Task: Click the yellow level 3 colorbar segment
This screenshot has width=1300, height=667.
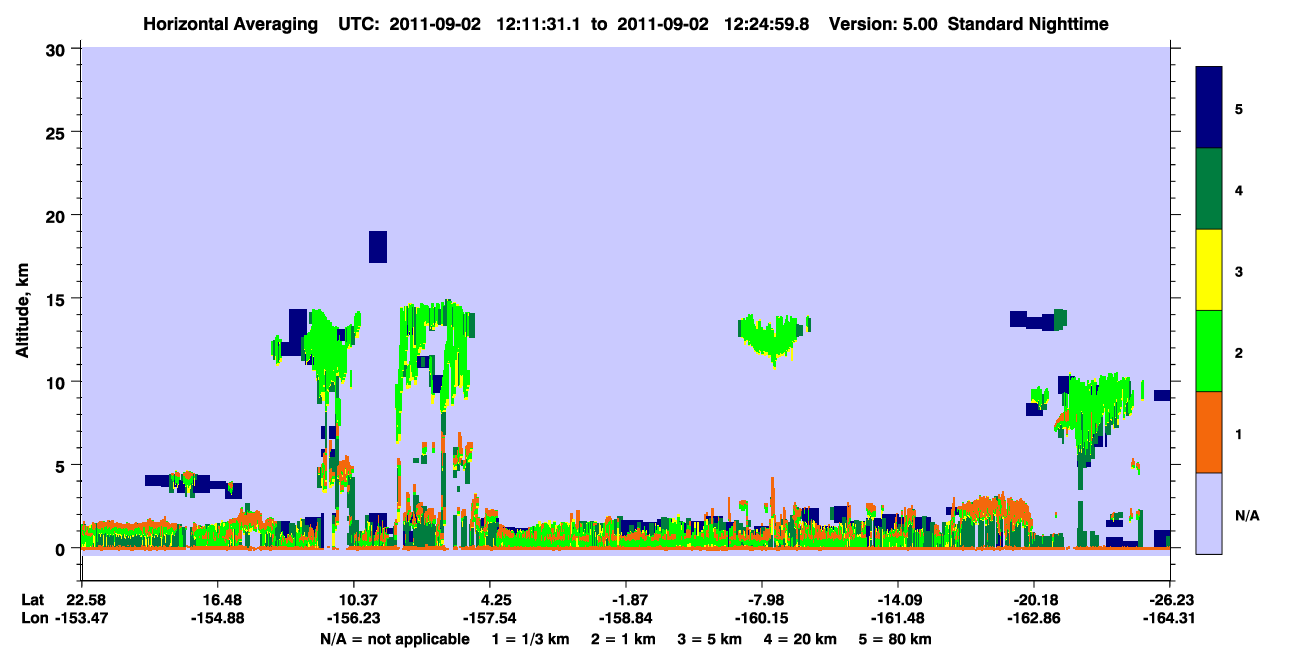Action: 1209,270
